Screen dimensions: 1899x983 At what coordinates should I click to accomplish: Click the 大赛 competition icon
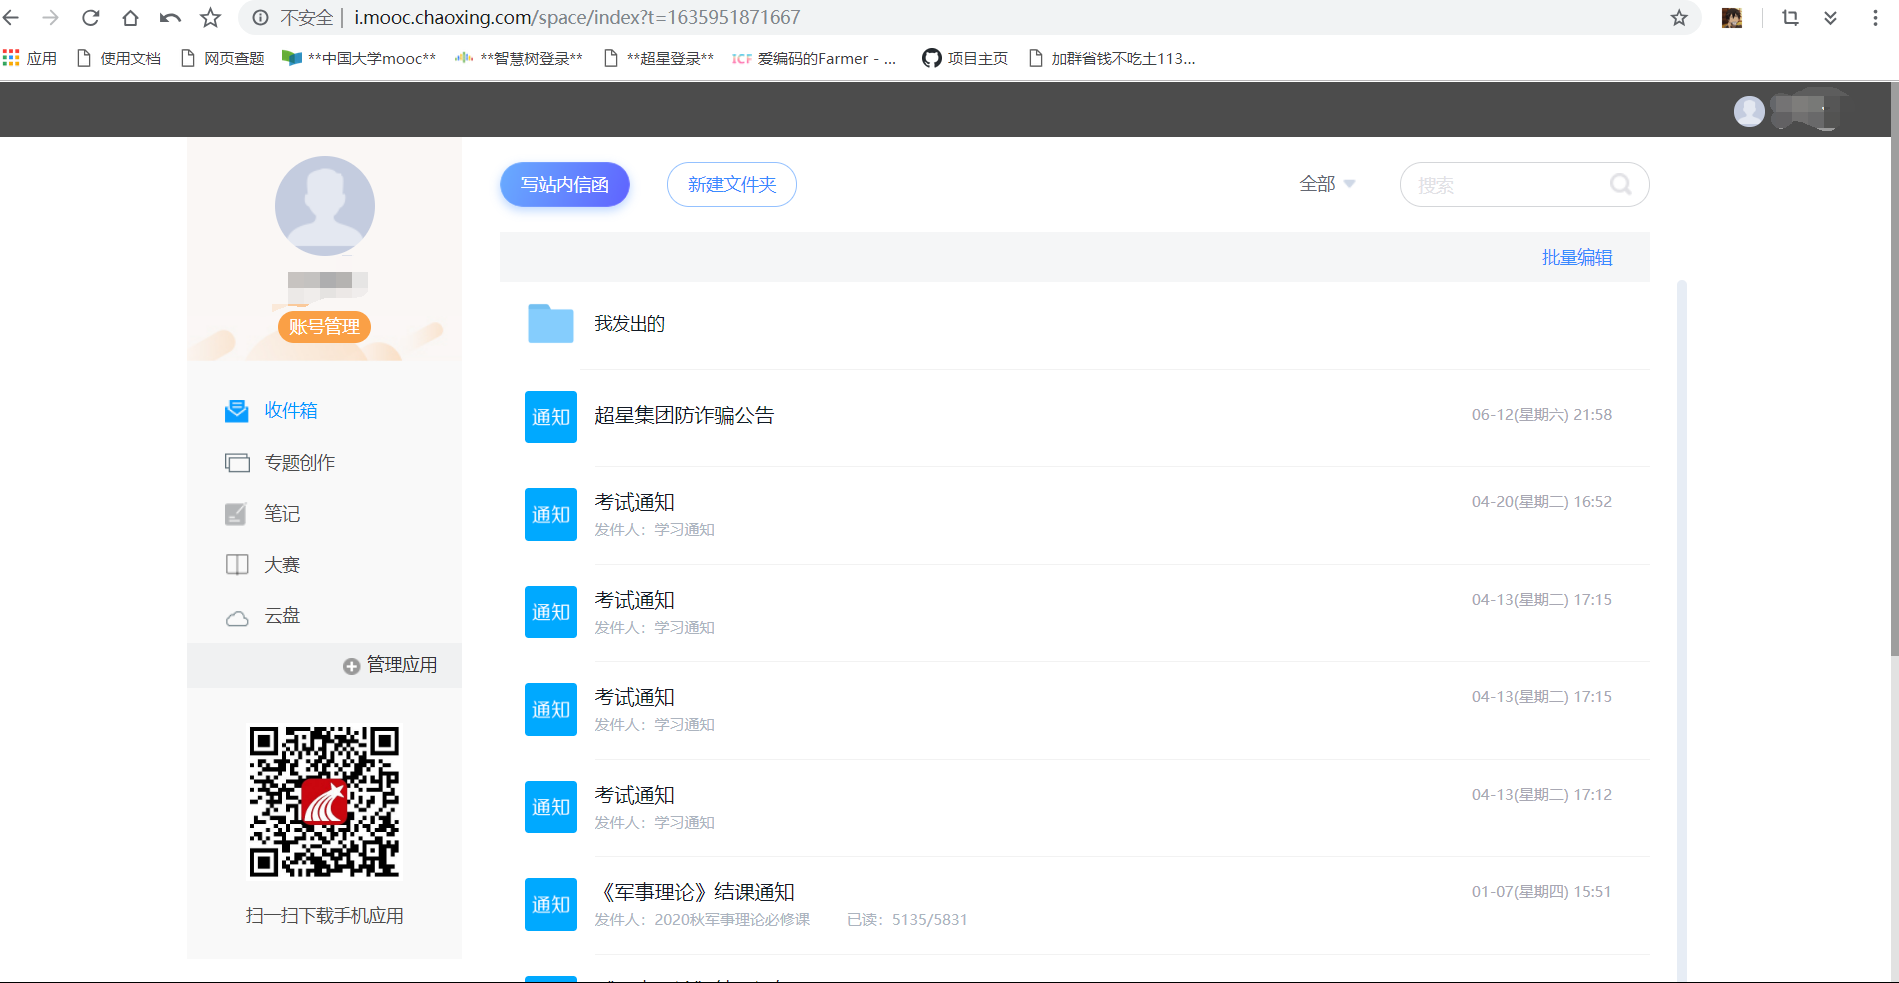(x=237, y=564)
